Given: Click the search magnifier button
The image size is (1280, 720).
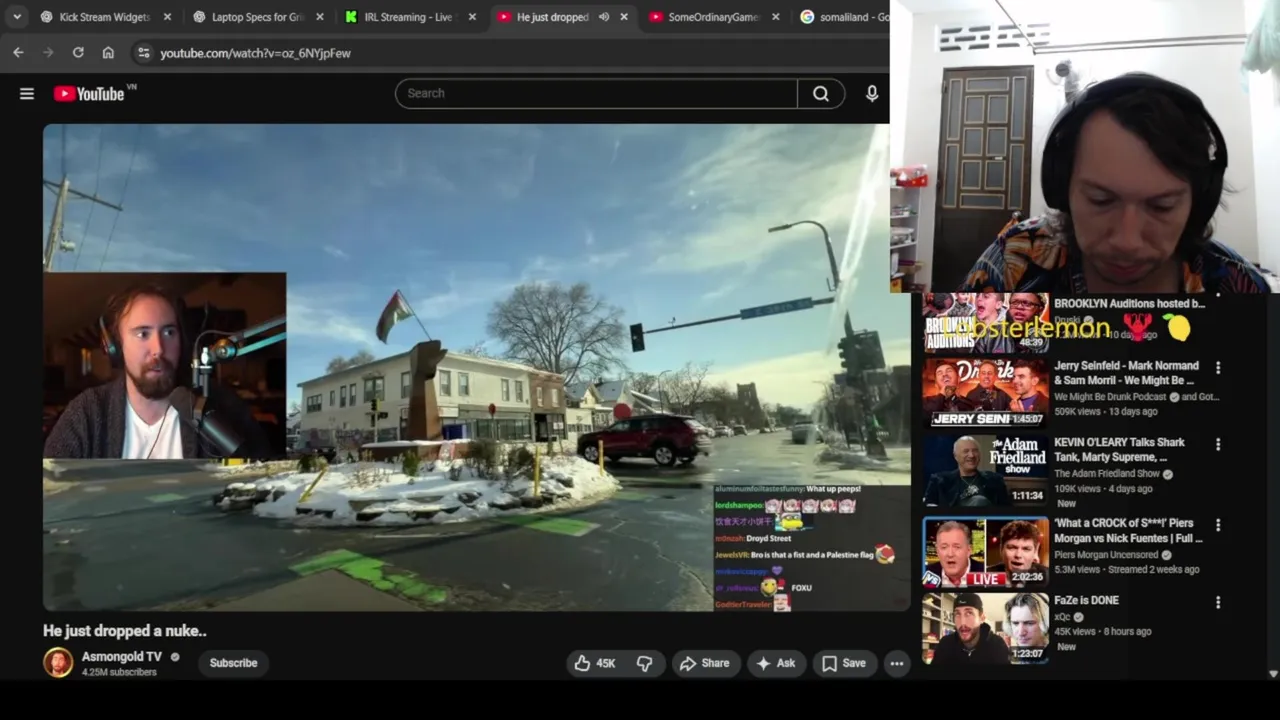Looking at the screenshot, I should [x=821, y=93].
